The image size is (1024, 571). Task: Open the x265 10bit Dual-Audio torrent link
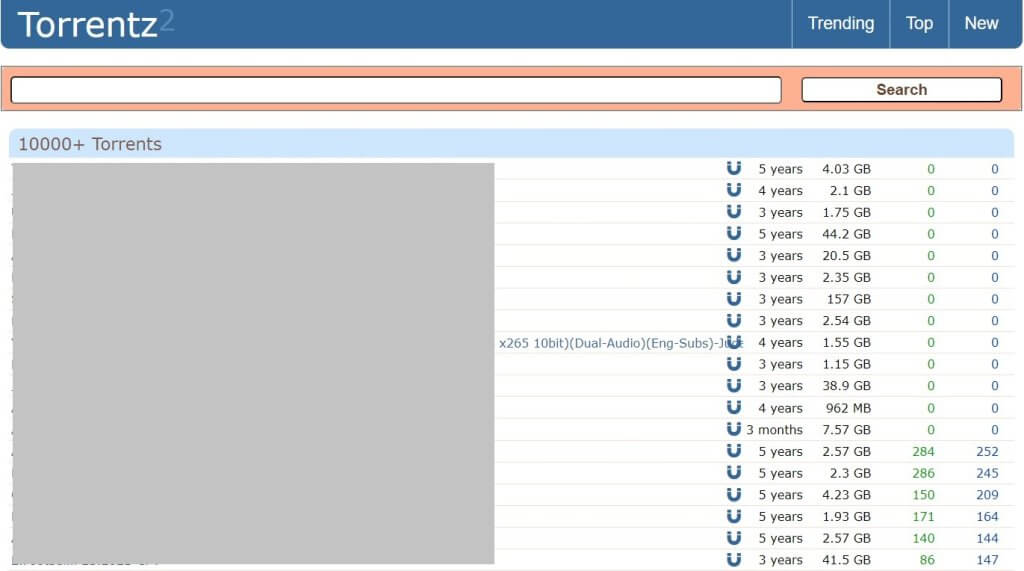pos(620,343)
